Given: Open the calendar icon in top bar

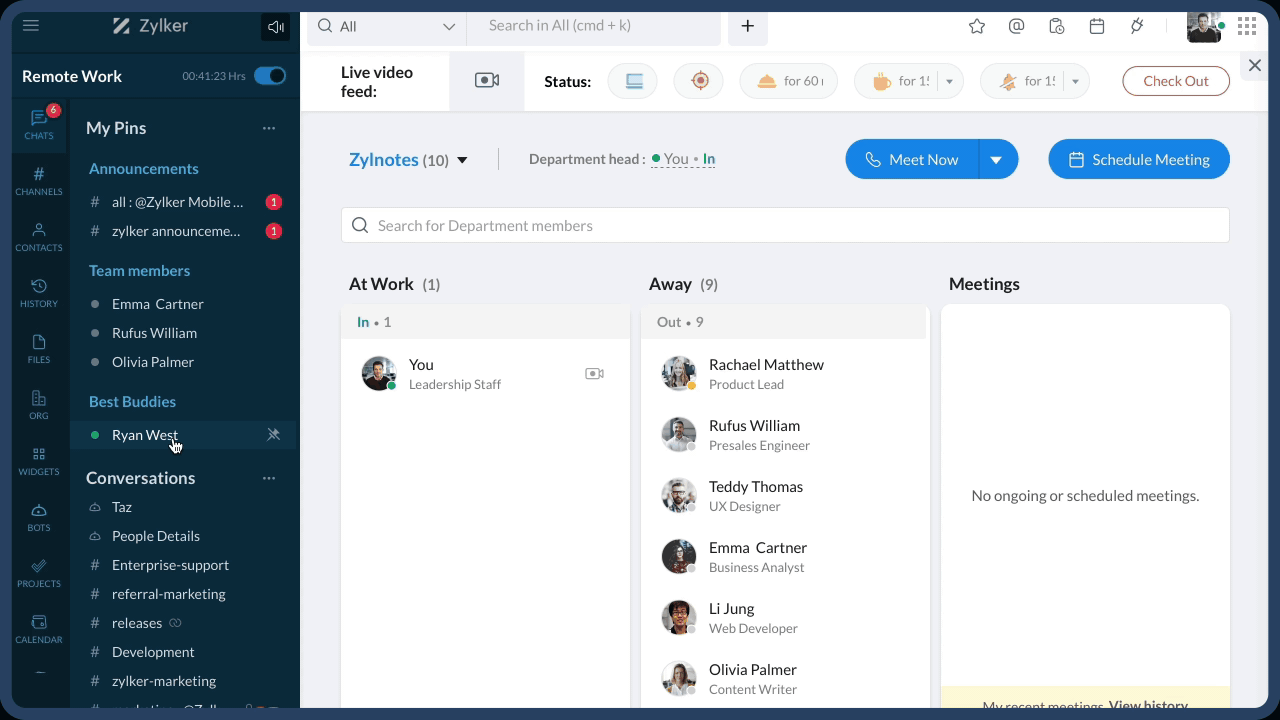Looking at the screenshot, I should pyautogui.click(x=1097, y=27).
